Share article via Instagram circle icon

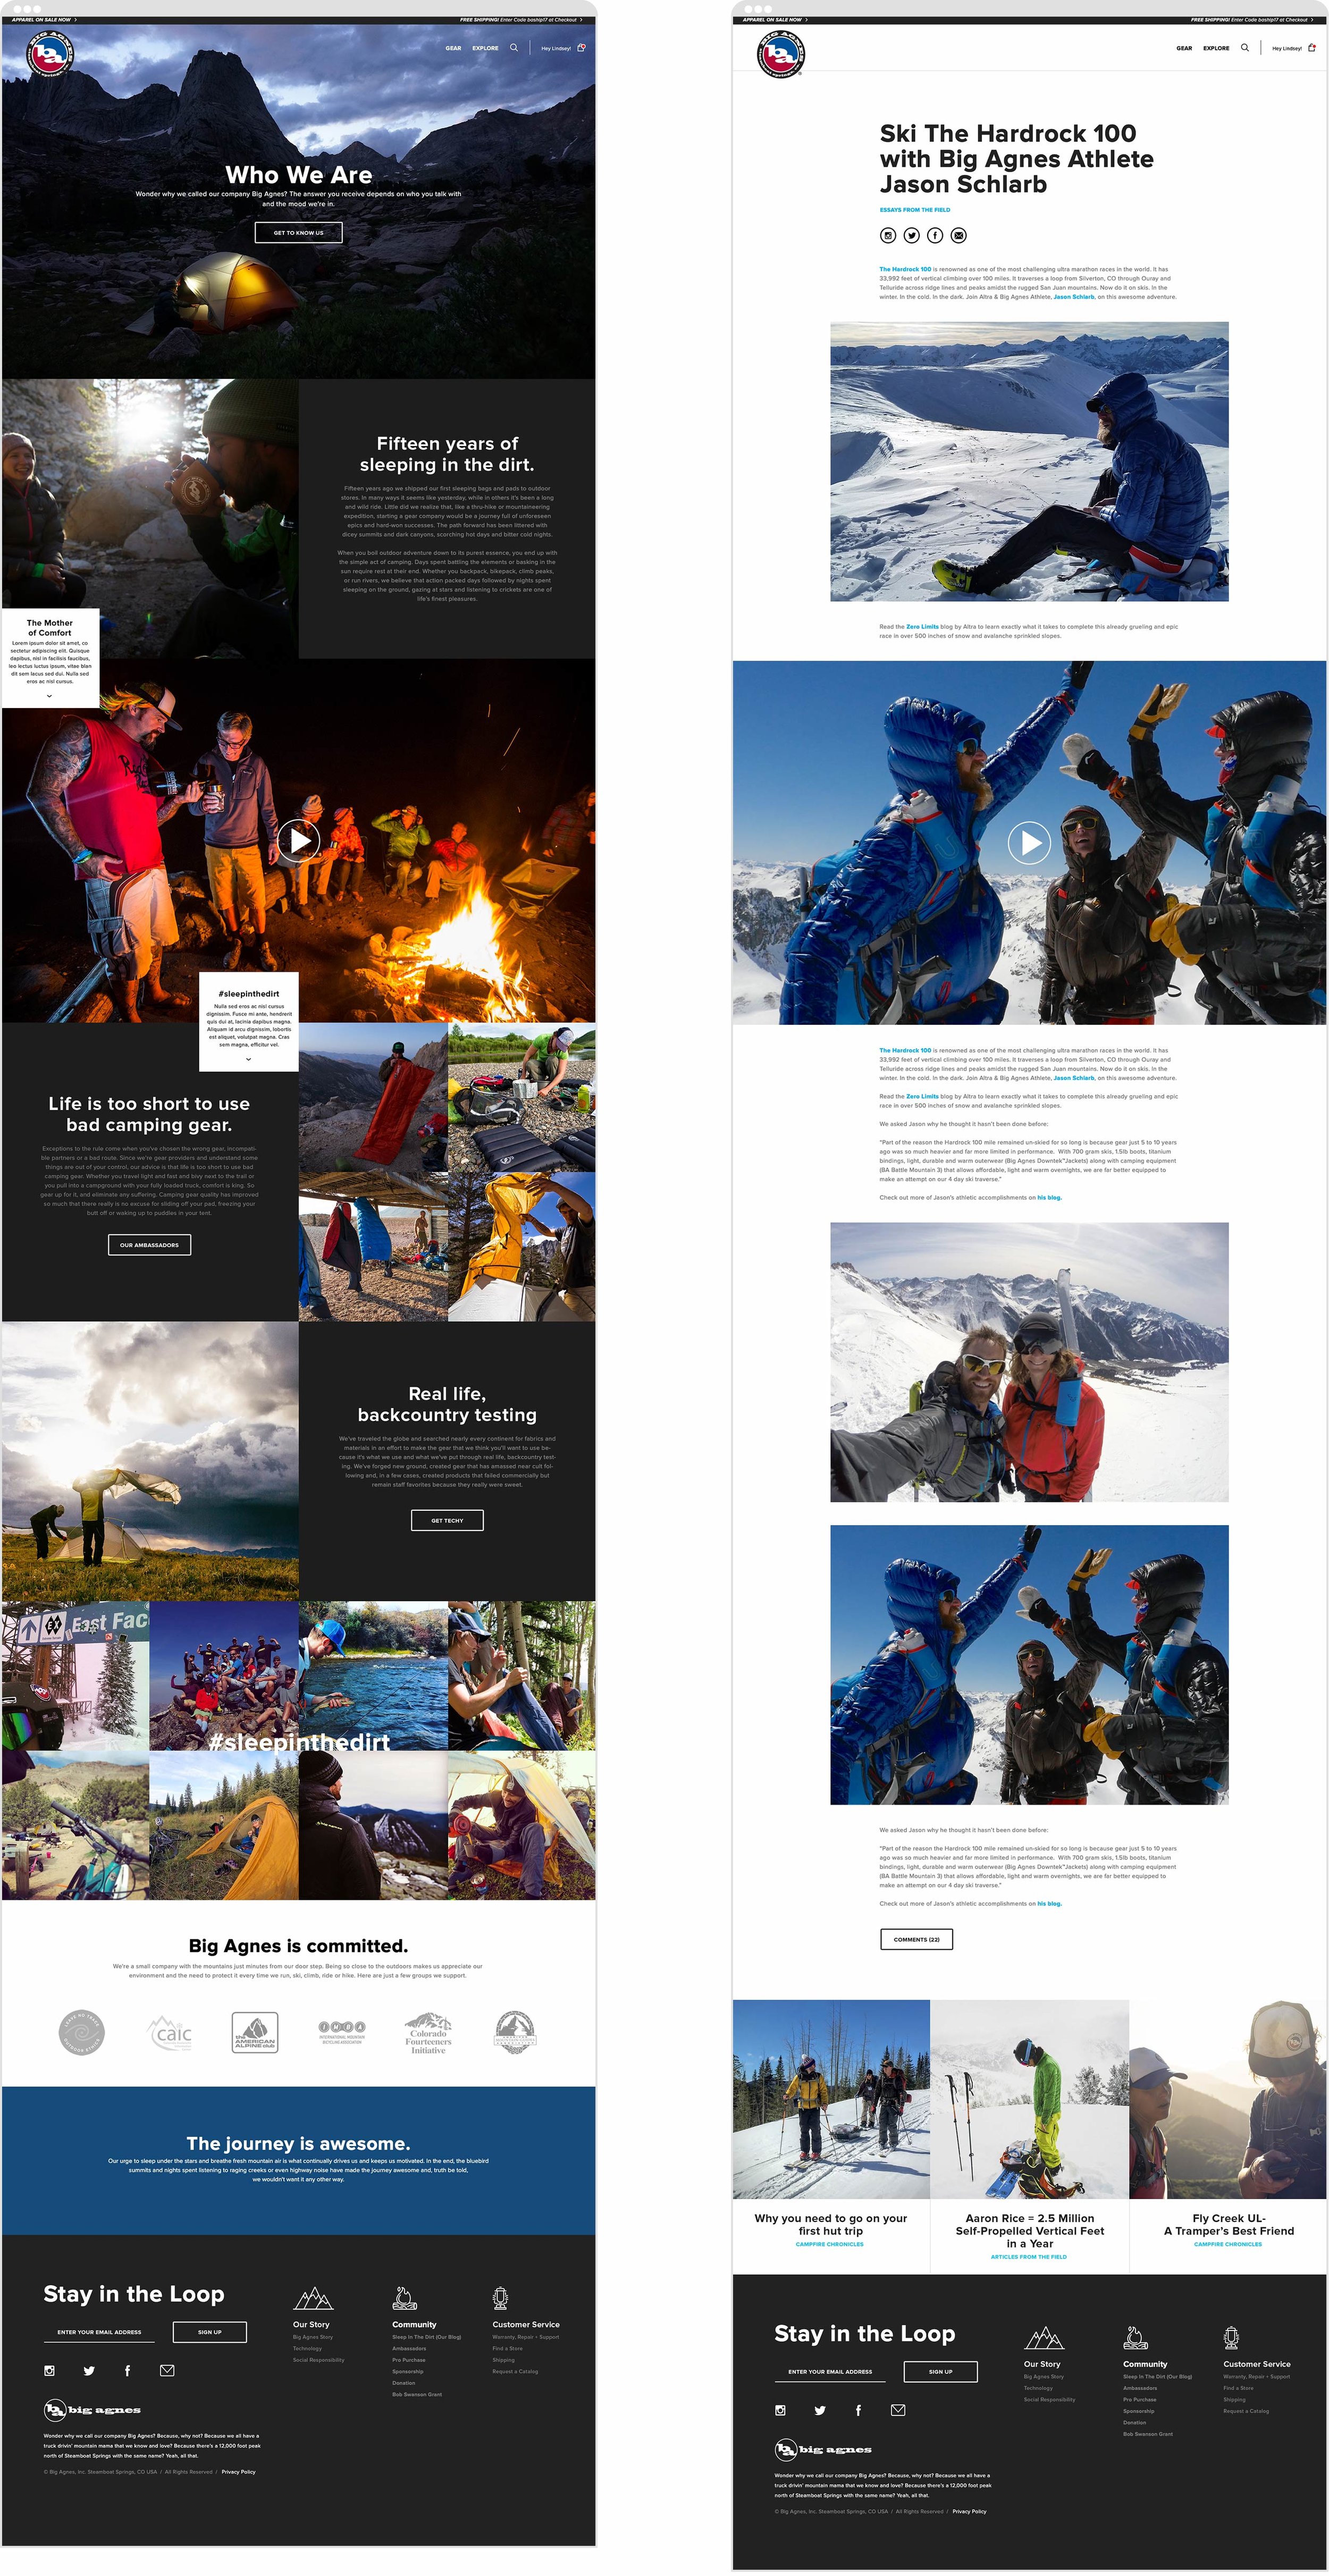888,235
